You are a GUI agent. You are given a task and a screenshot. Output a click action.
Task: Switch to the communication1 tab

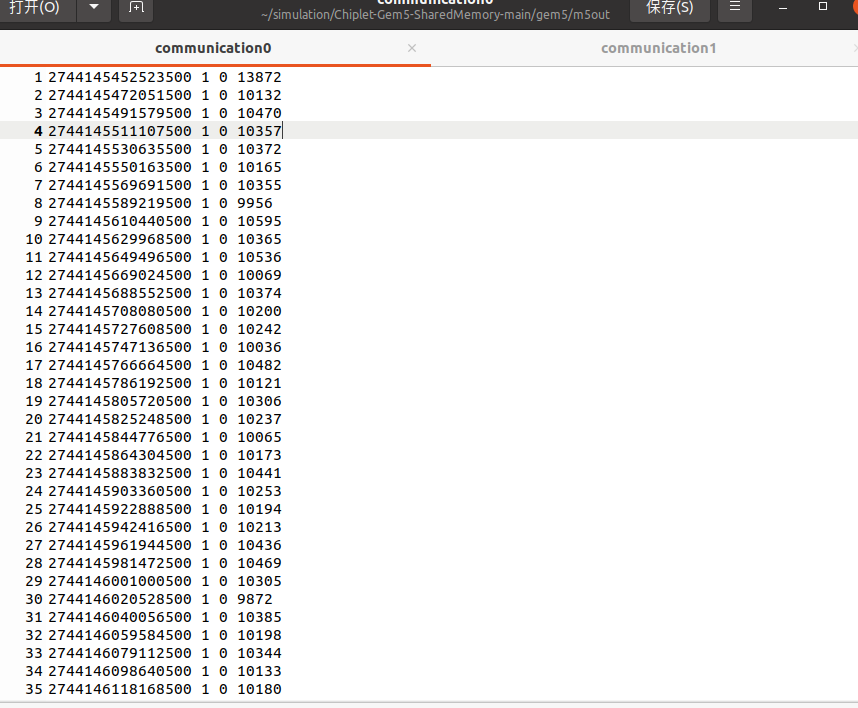[x=658, y=48]
